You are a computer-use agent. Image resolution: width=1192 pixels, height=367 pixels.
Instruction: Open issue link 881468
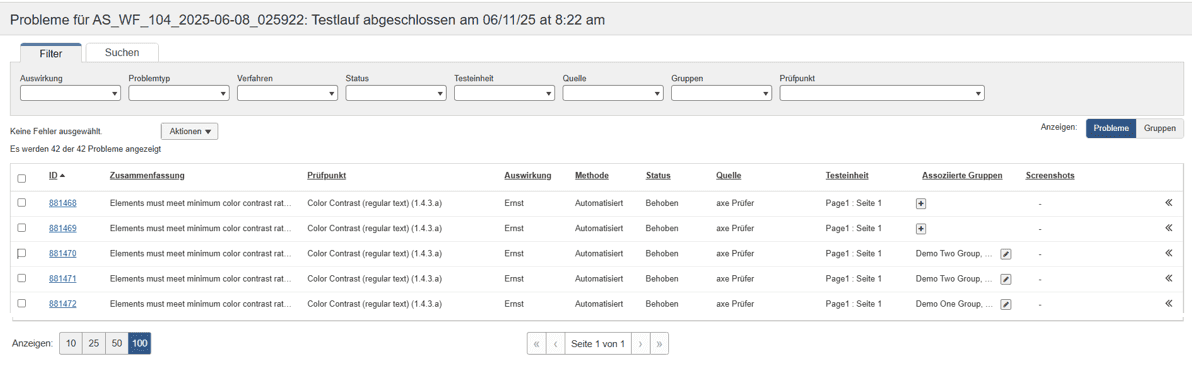click(62, 204)
